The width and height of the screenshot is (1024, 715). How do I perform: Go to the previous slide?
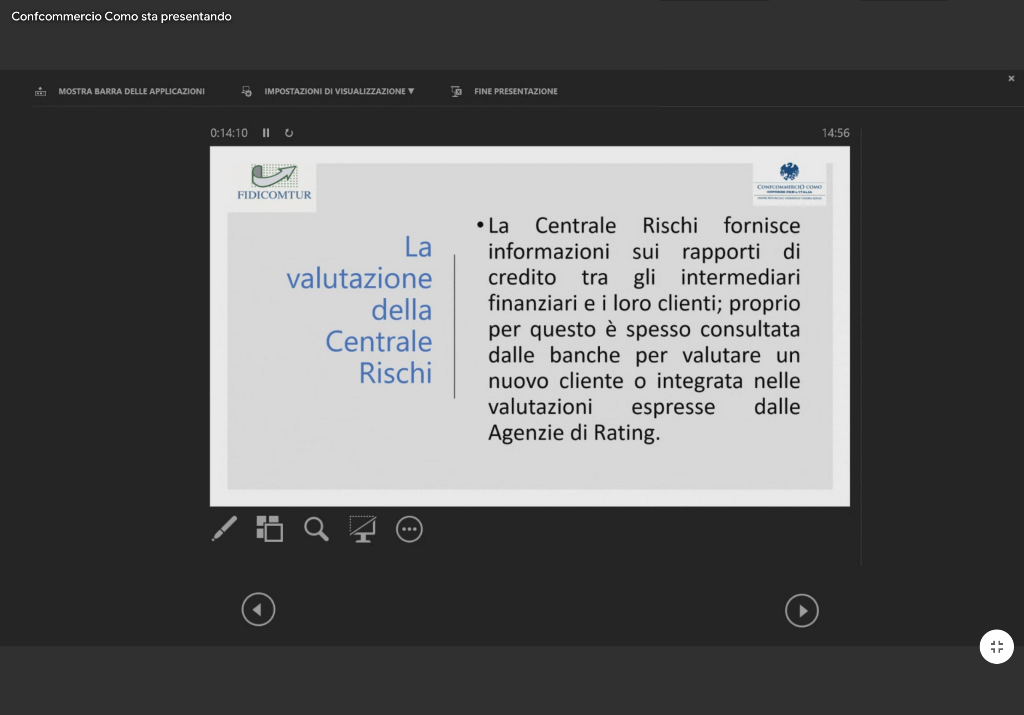258,609
